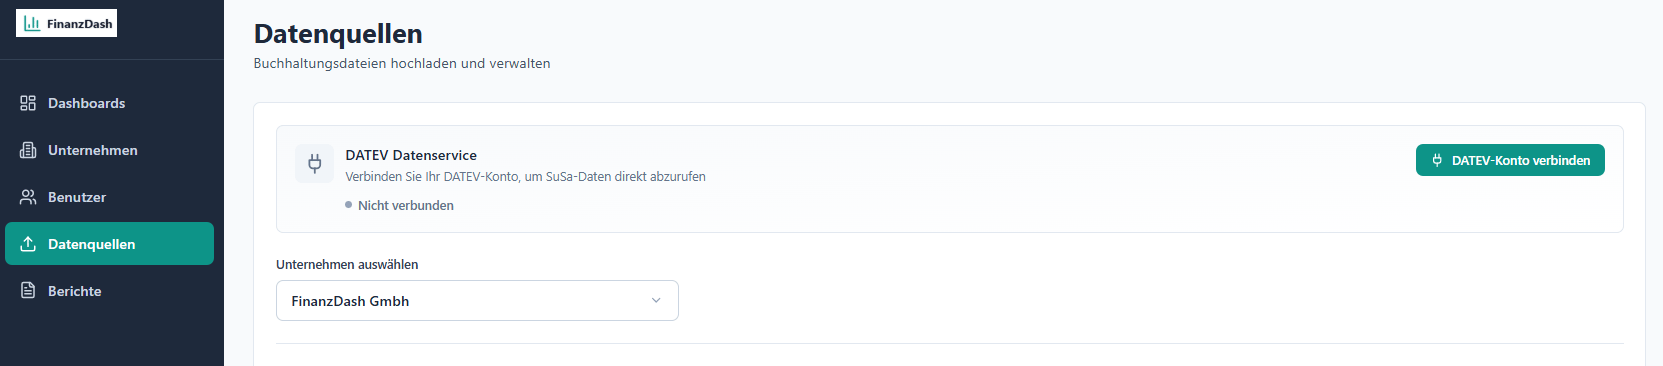Open the Benutzer page
Screen dimensions: 1663x366
pos(109,197)
